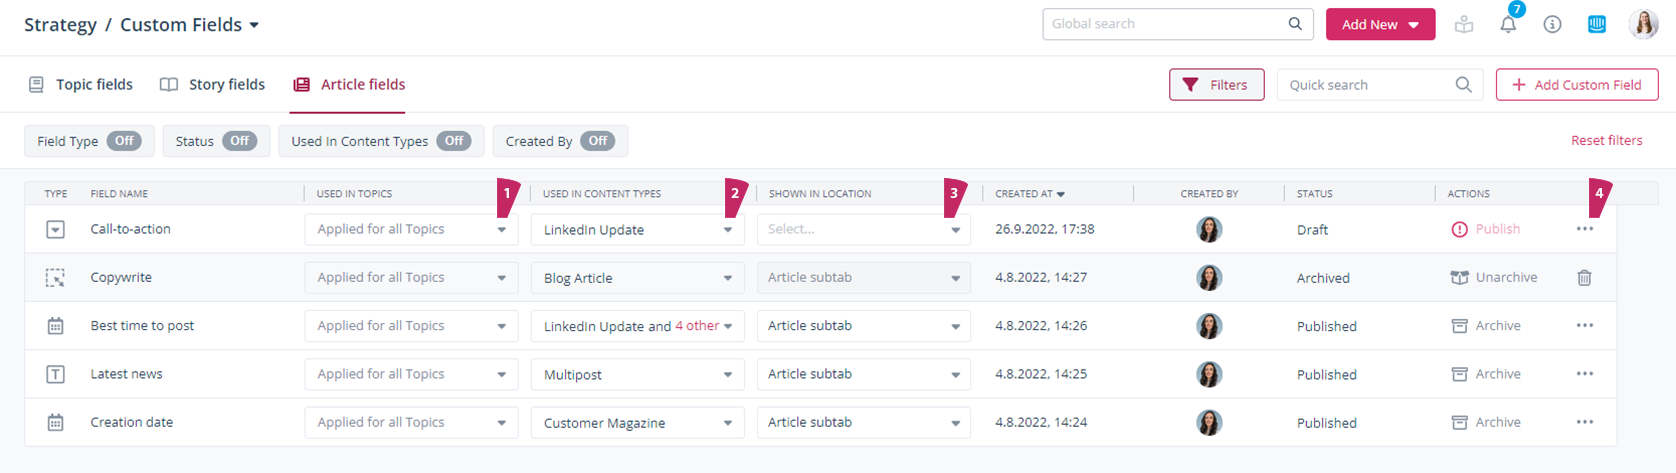Screen dimensions: 1676x473
Task: Click the Add Custom Field button
Action: [x=1576, y=85]
